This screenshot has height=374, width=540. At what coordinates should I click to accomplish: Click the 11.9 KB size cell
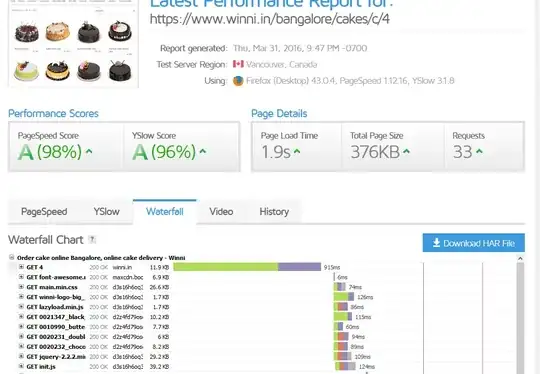(159, 267)
